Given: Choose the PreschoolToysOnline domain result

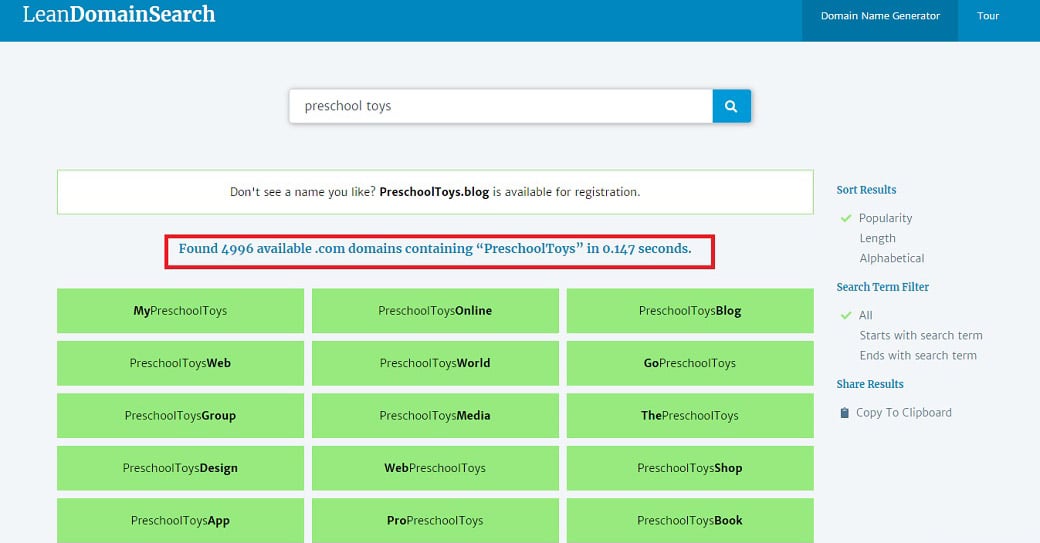Looking at the screenshot, I should click(x=435, y=311).
